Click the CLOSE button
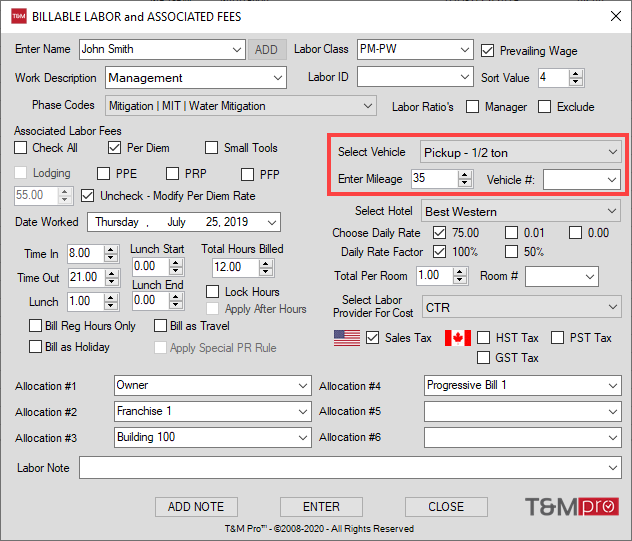 tap(446, 507)
